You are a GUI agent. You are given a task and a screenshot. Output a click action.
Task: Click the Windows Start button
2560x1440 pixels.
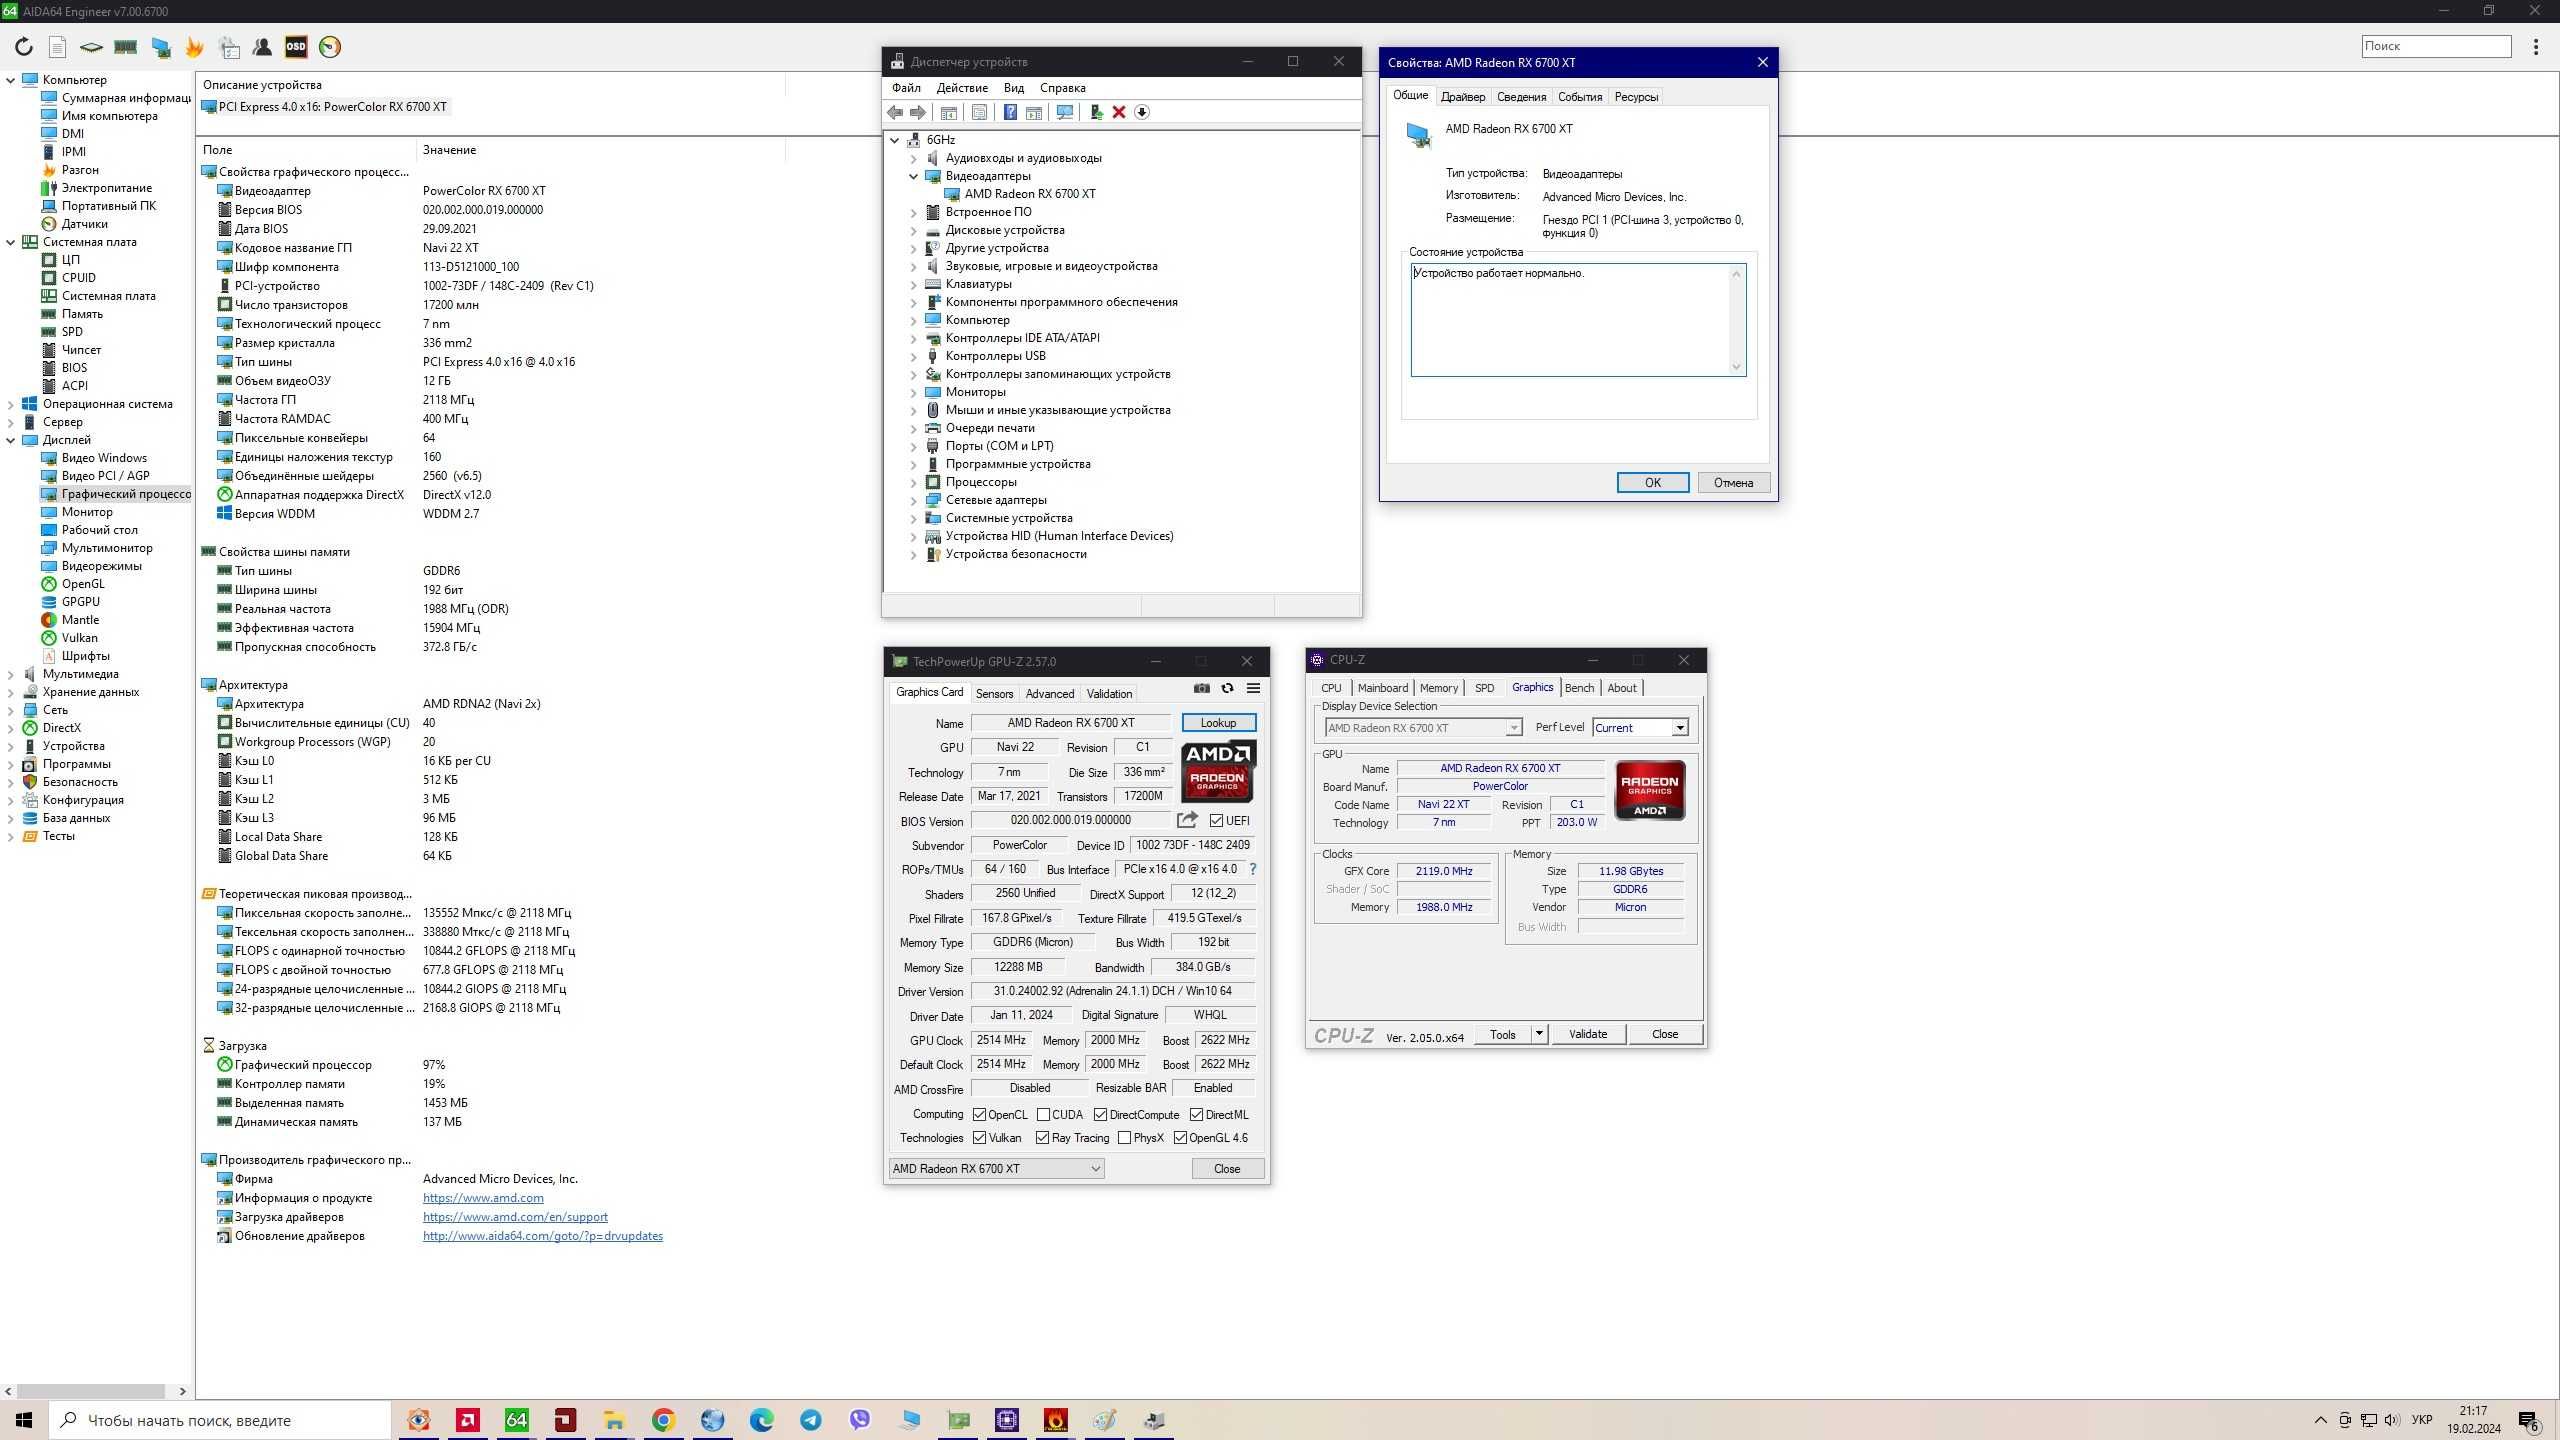click(x=24, y=1420)
